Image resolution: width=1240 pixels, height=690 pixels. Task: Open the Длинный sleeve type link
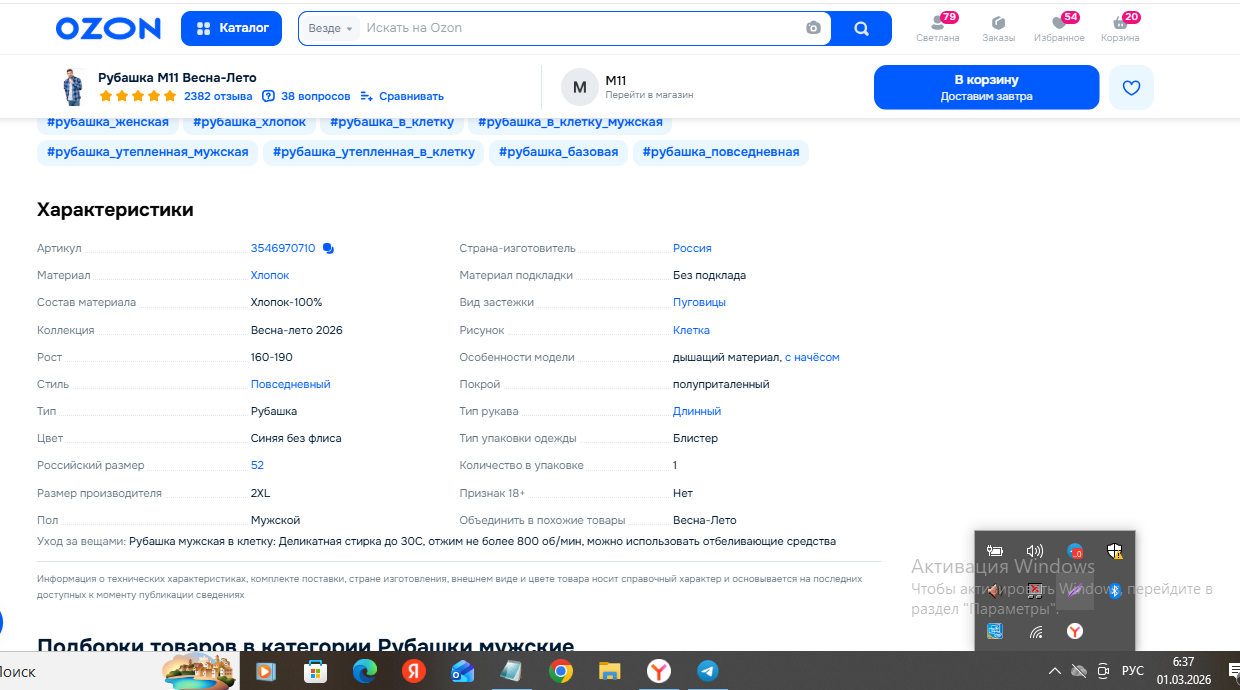tap(697, 411)
